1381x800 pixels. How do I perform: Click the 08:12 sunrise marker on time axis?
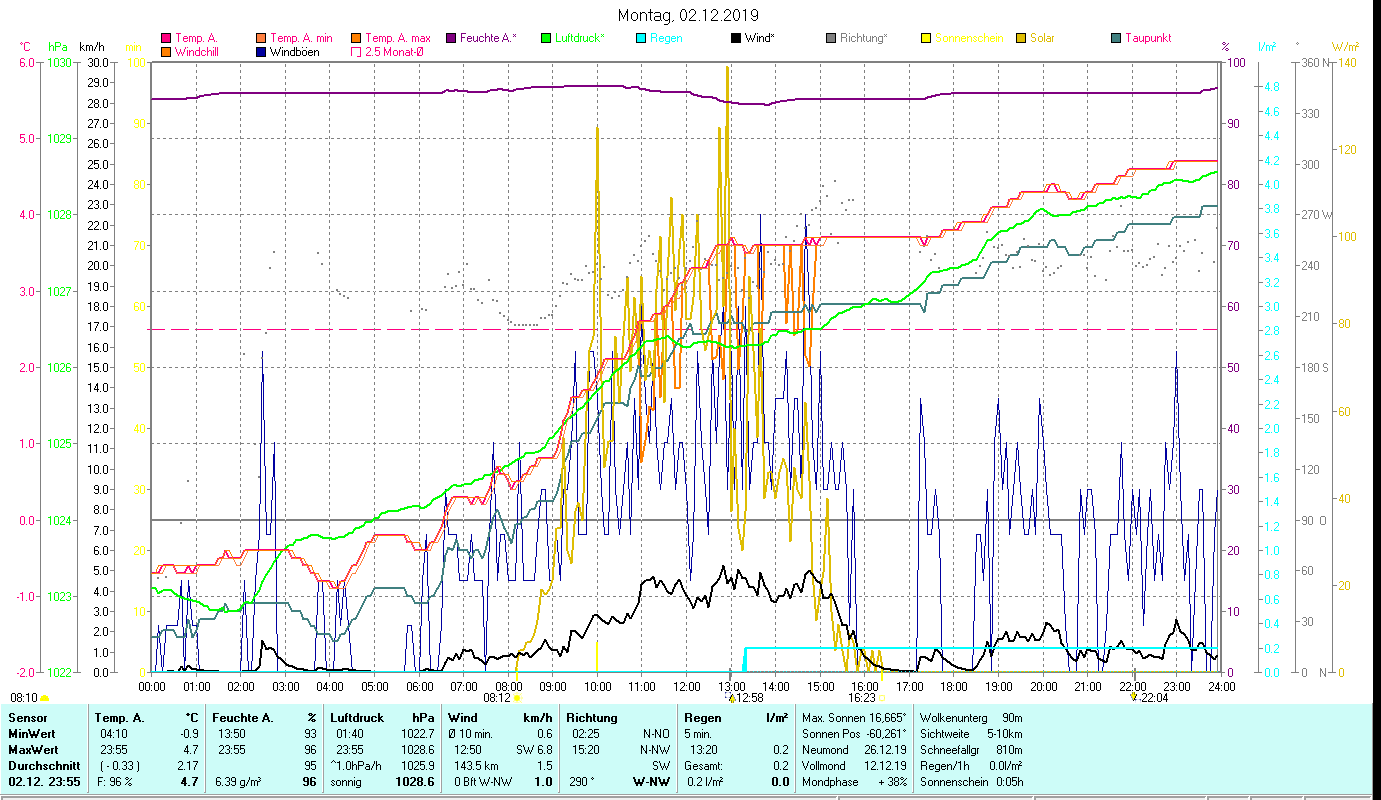[497, 698]
